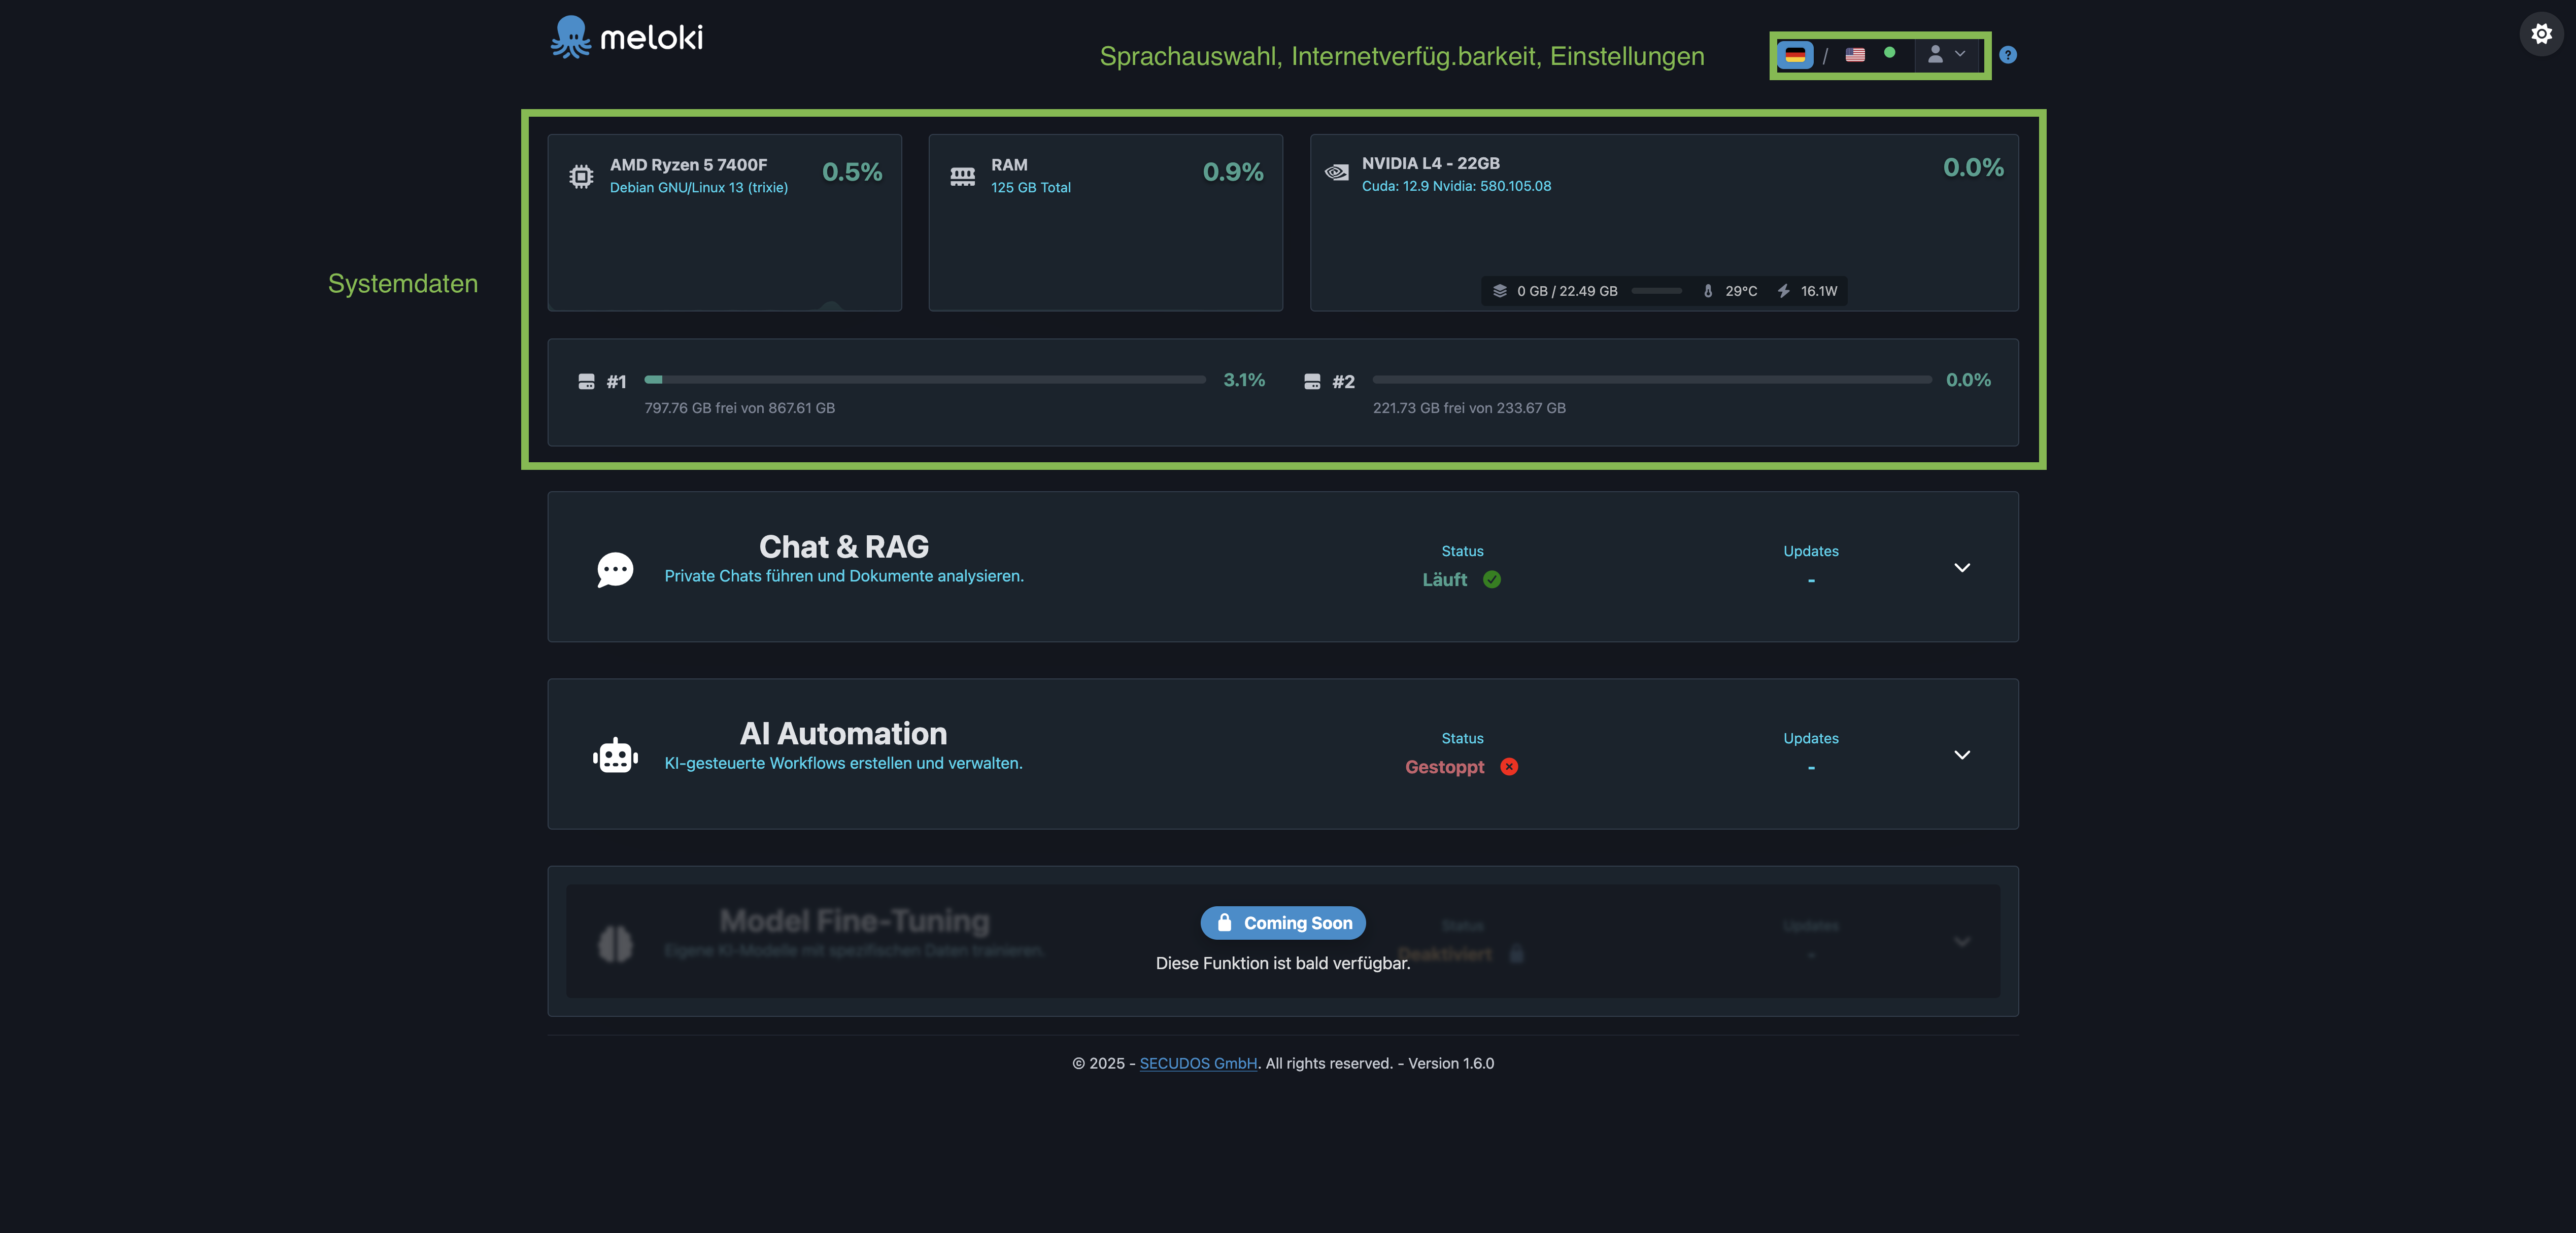This screenshot has height=1233, width=2576.
Task: Click the Chat & RAG title
Action: pyautogui.click(x=843, y=546)
